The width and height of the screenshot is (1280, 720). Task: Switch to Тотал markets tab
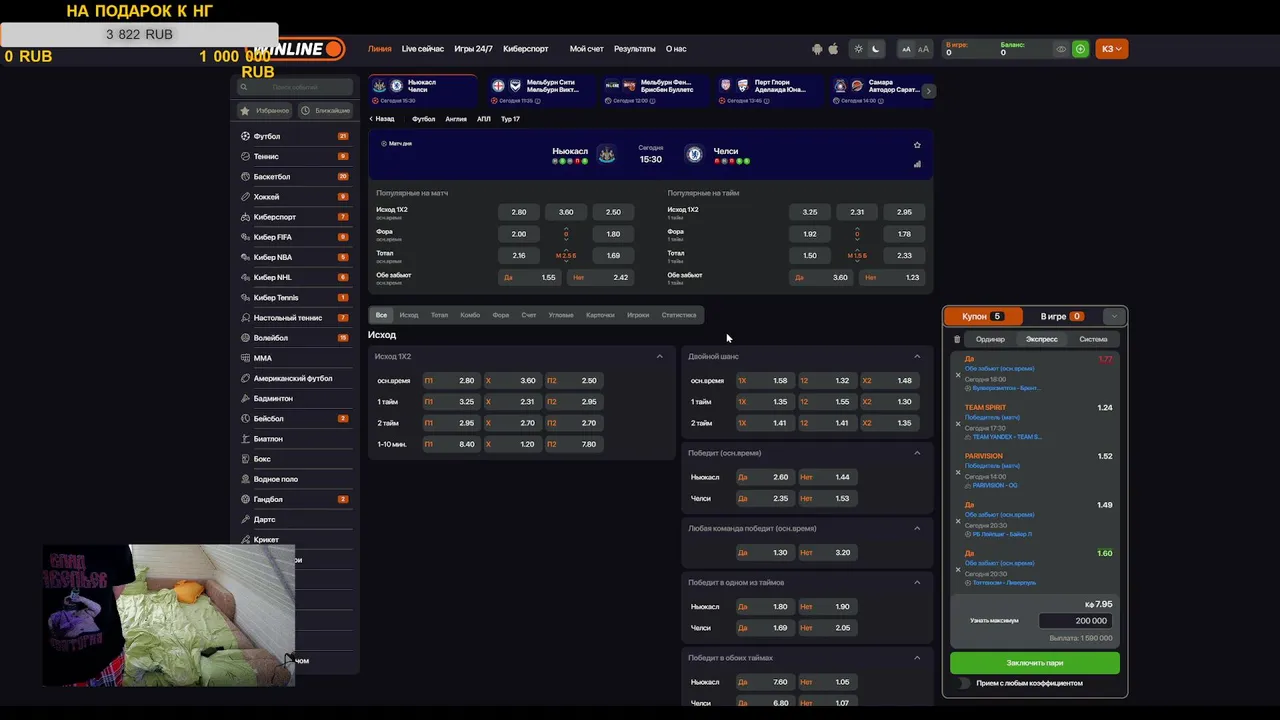click(439, 315)
